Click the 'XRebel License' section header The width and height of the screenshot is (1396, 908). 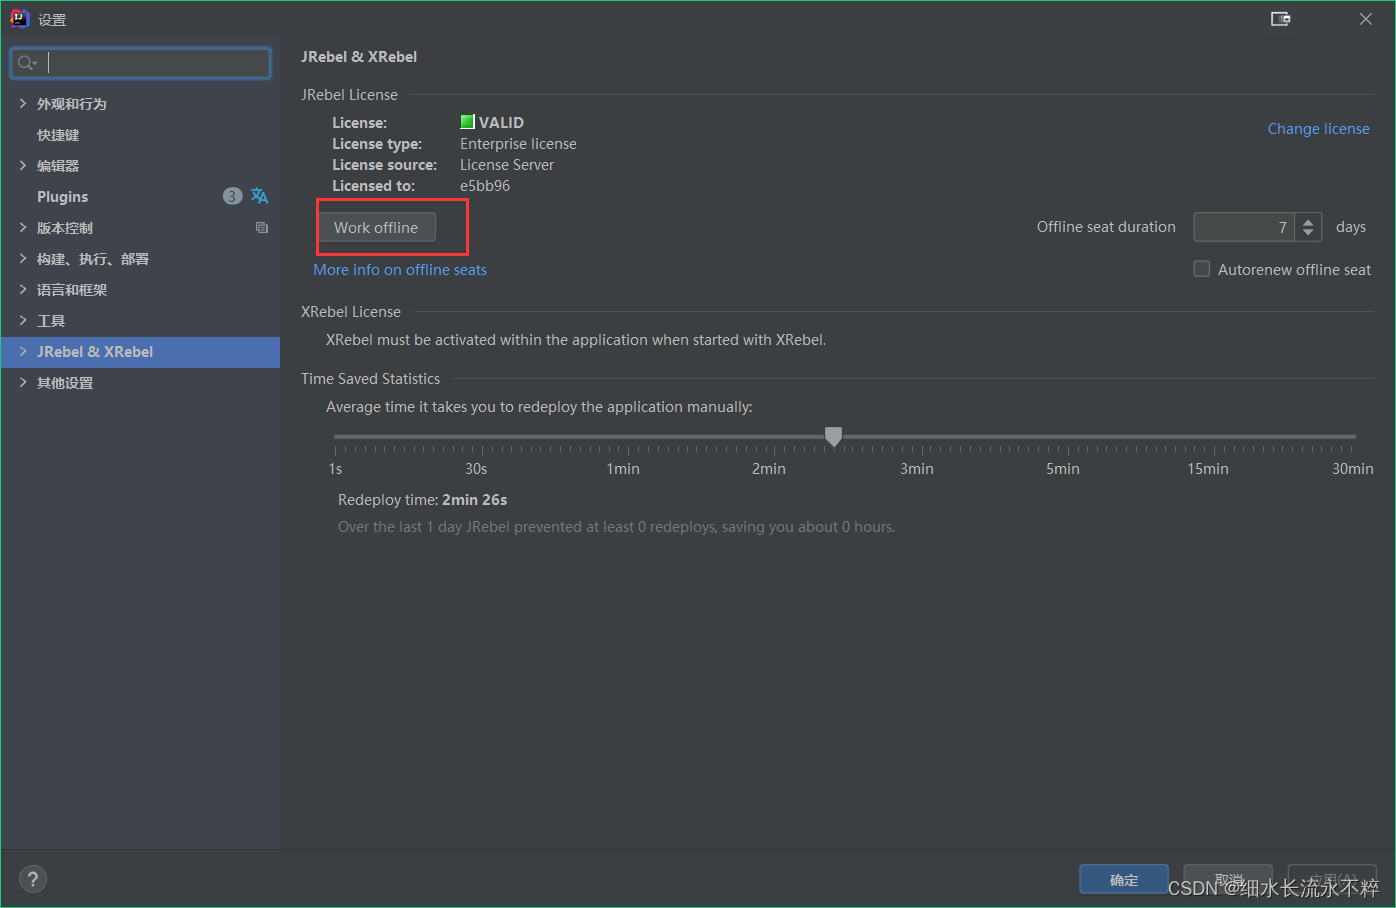click(x=351, y=312)
